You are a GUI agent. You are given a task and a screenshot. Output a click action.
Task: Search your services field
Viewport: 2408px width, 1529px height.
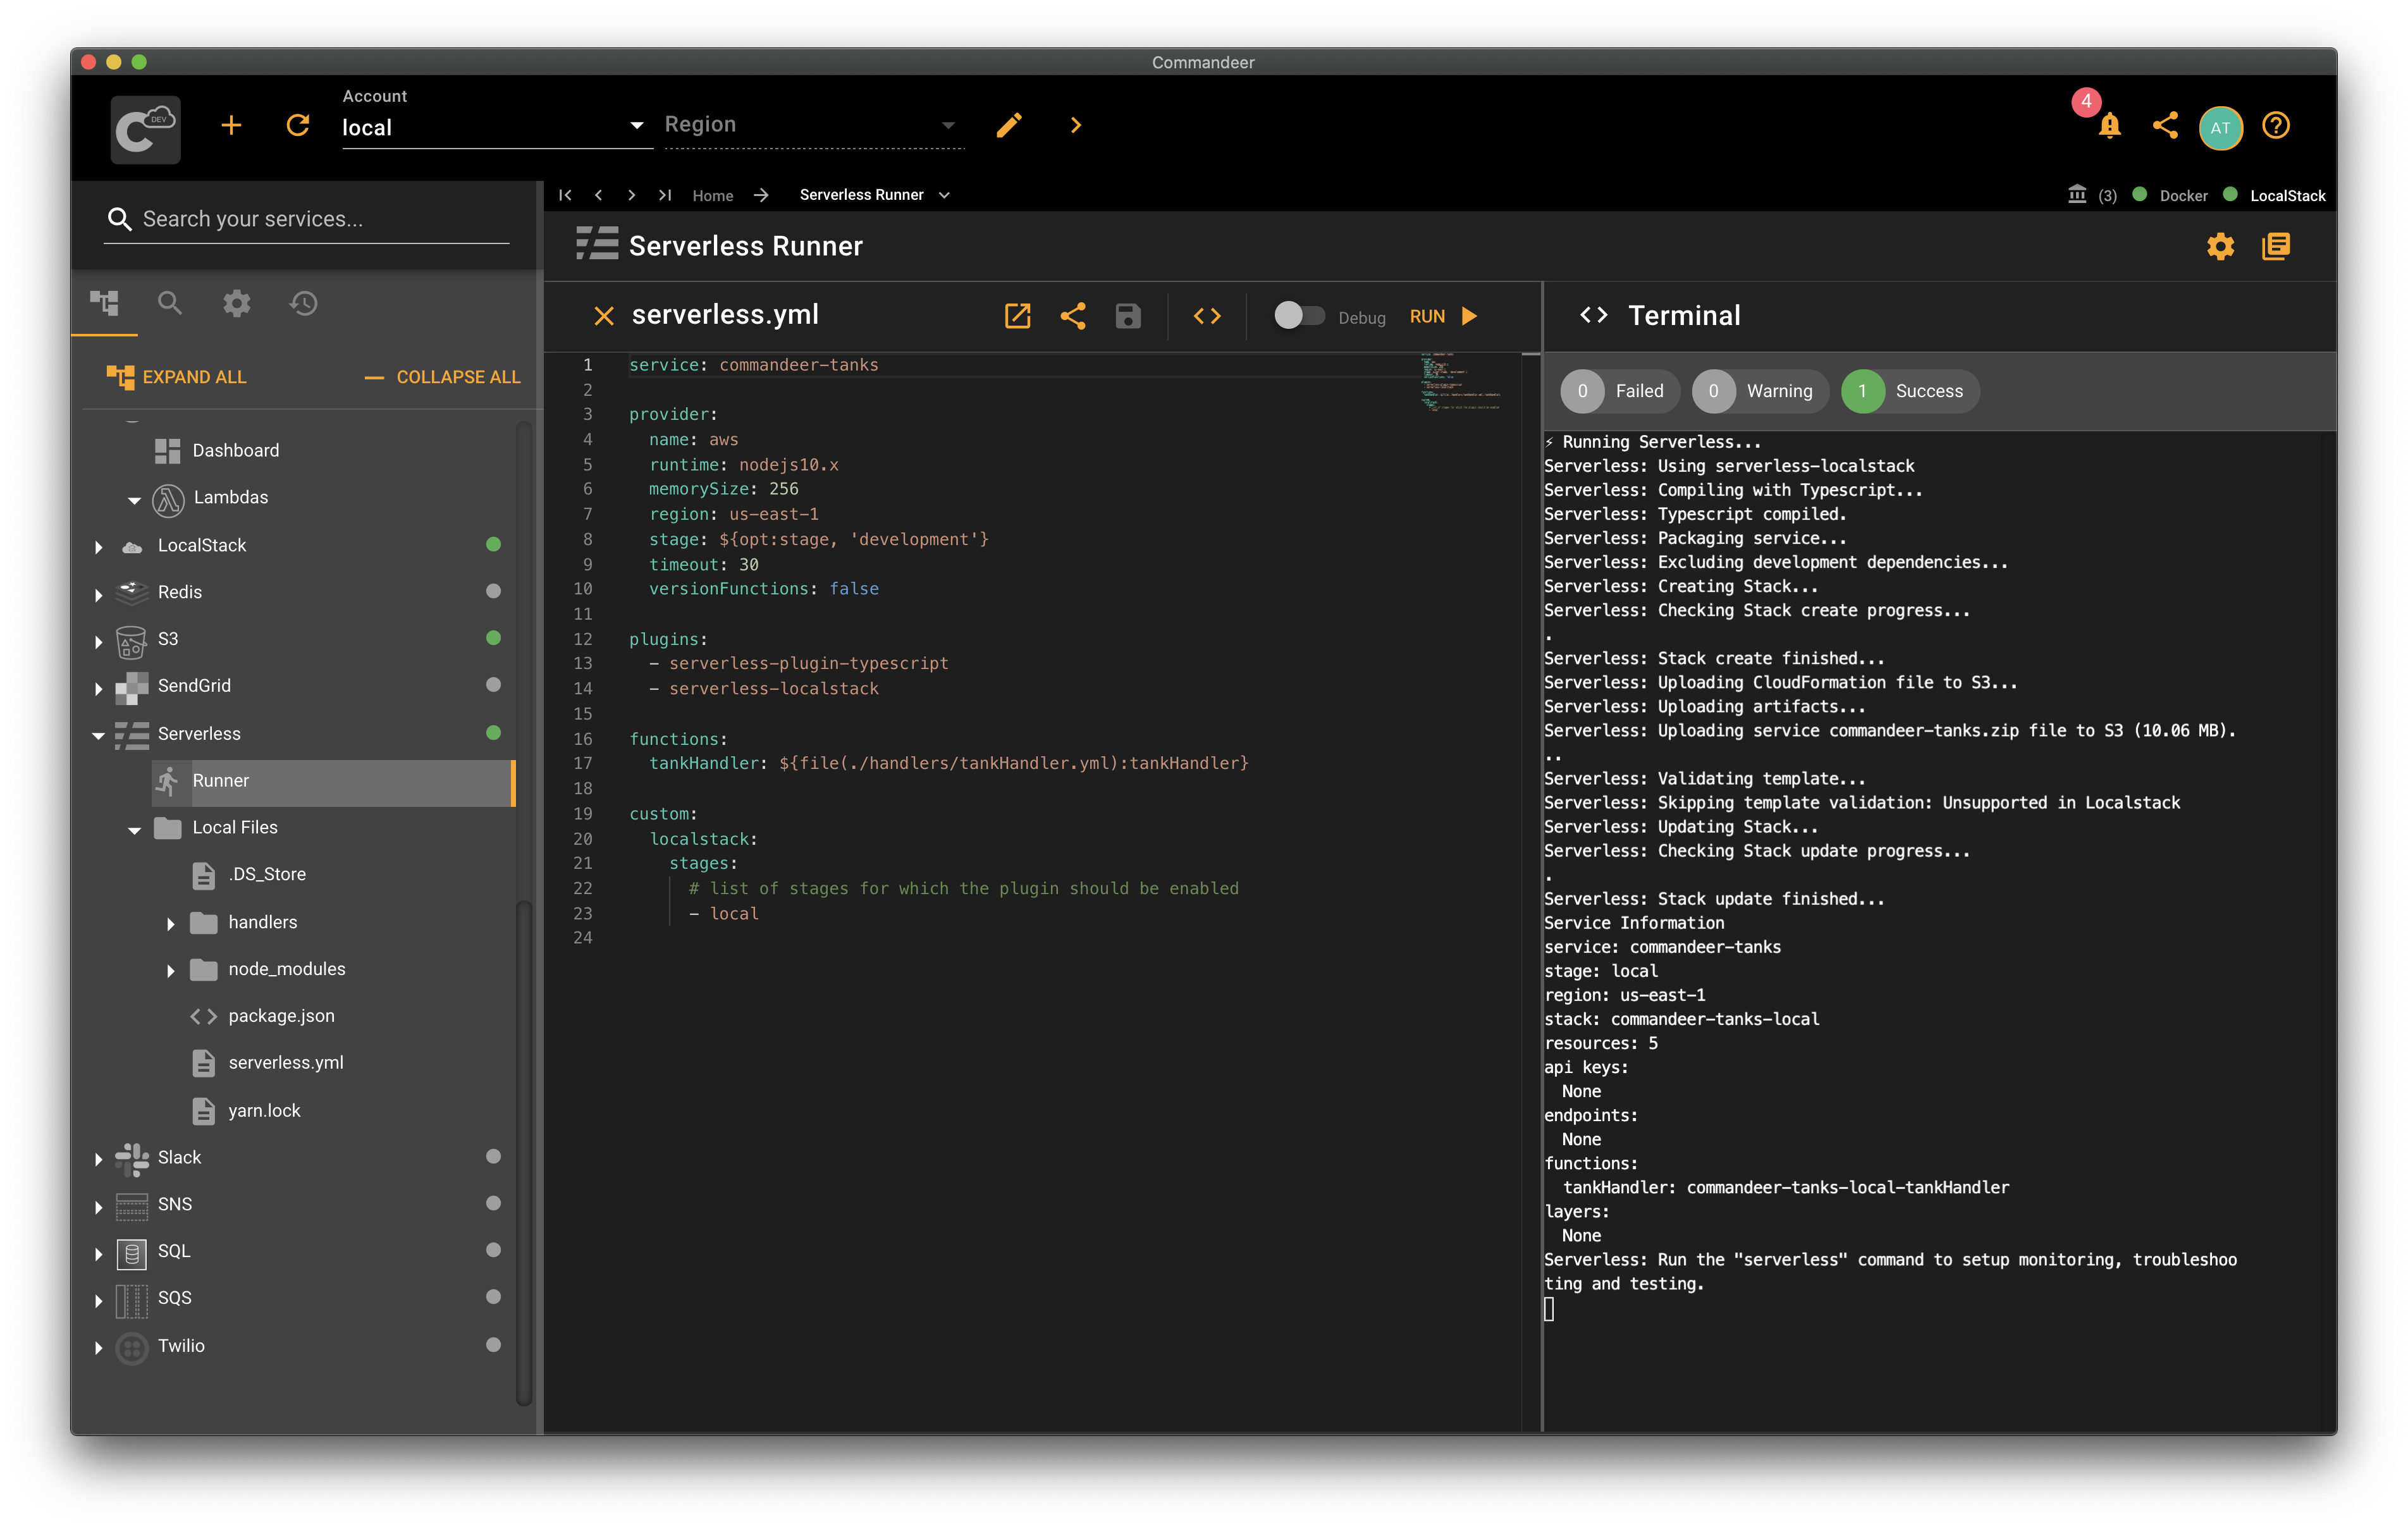[307, 219]
